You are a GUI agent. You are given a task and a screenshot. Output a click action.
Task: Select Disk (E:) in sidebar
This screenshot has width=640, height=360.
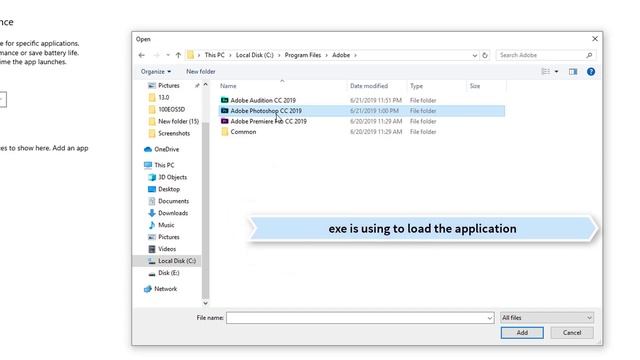click(x=169, y=273)
